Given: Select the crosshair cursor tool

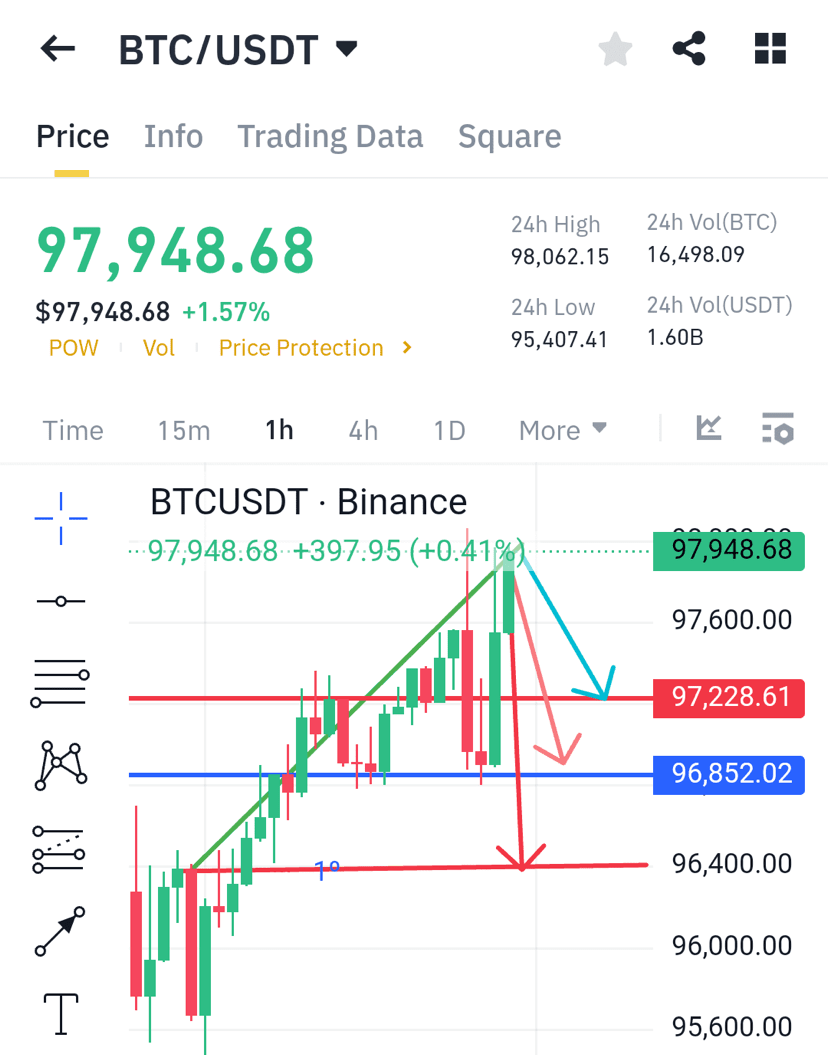Looking at the screenshot, I should pos(61,518).
